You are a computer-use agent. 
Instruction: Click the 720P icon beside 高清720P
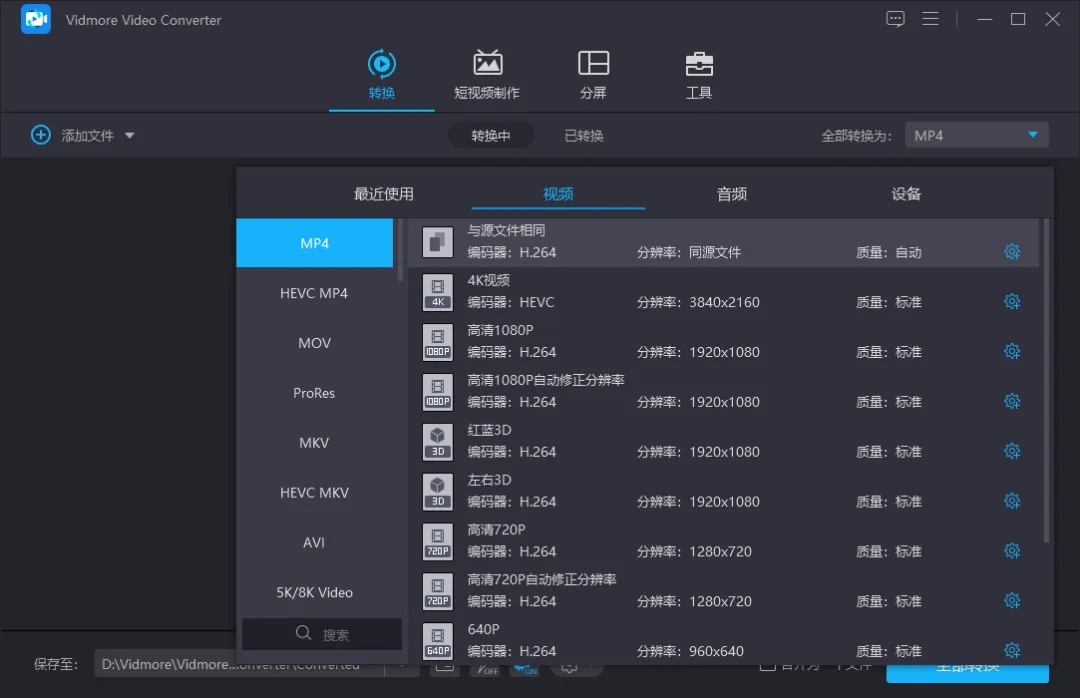tap(437, 542)
